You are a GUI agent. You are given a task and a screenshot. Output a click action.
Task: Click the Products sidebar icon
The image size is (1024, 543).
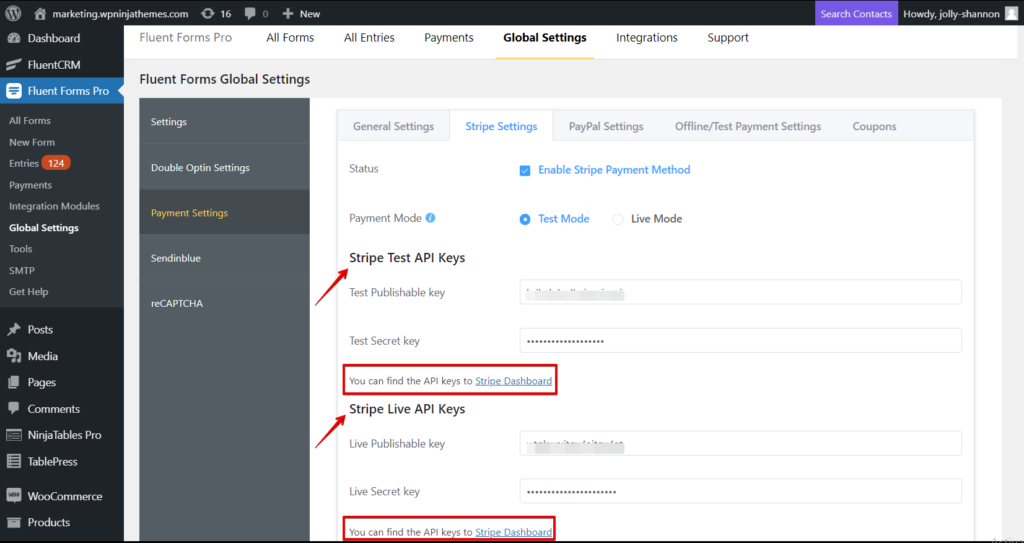point(14,522)
